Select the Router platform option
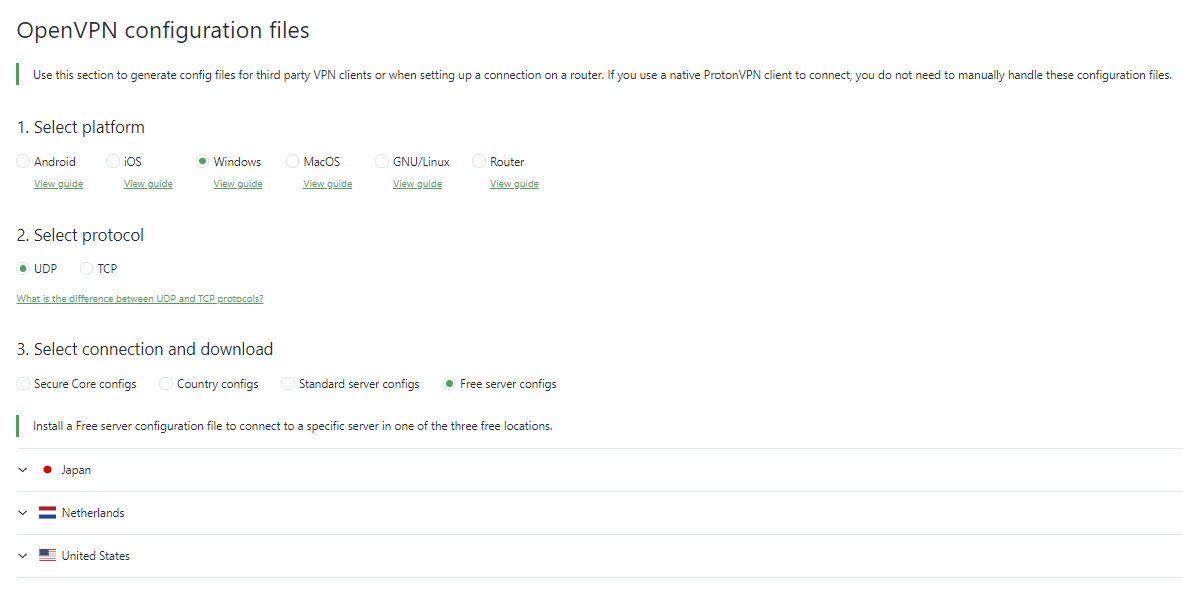The height and width of the screenshot is (590, 1183). coord(479,162)
